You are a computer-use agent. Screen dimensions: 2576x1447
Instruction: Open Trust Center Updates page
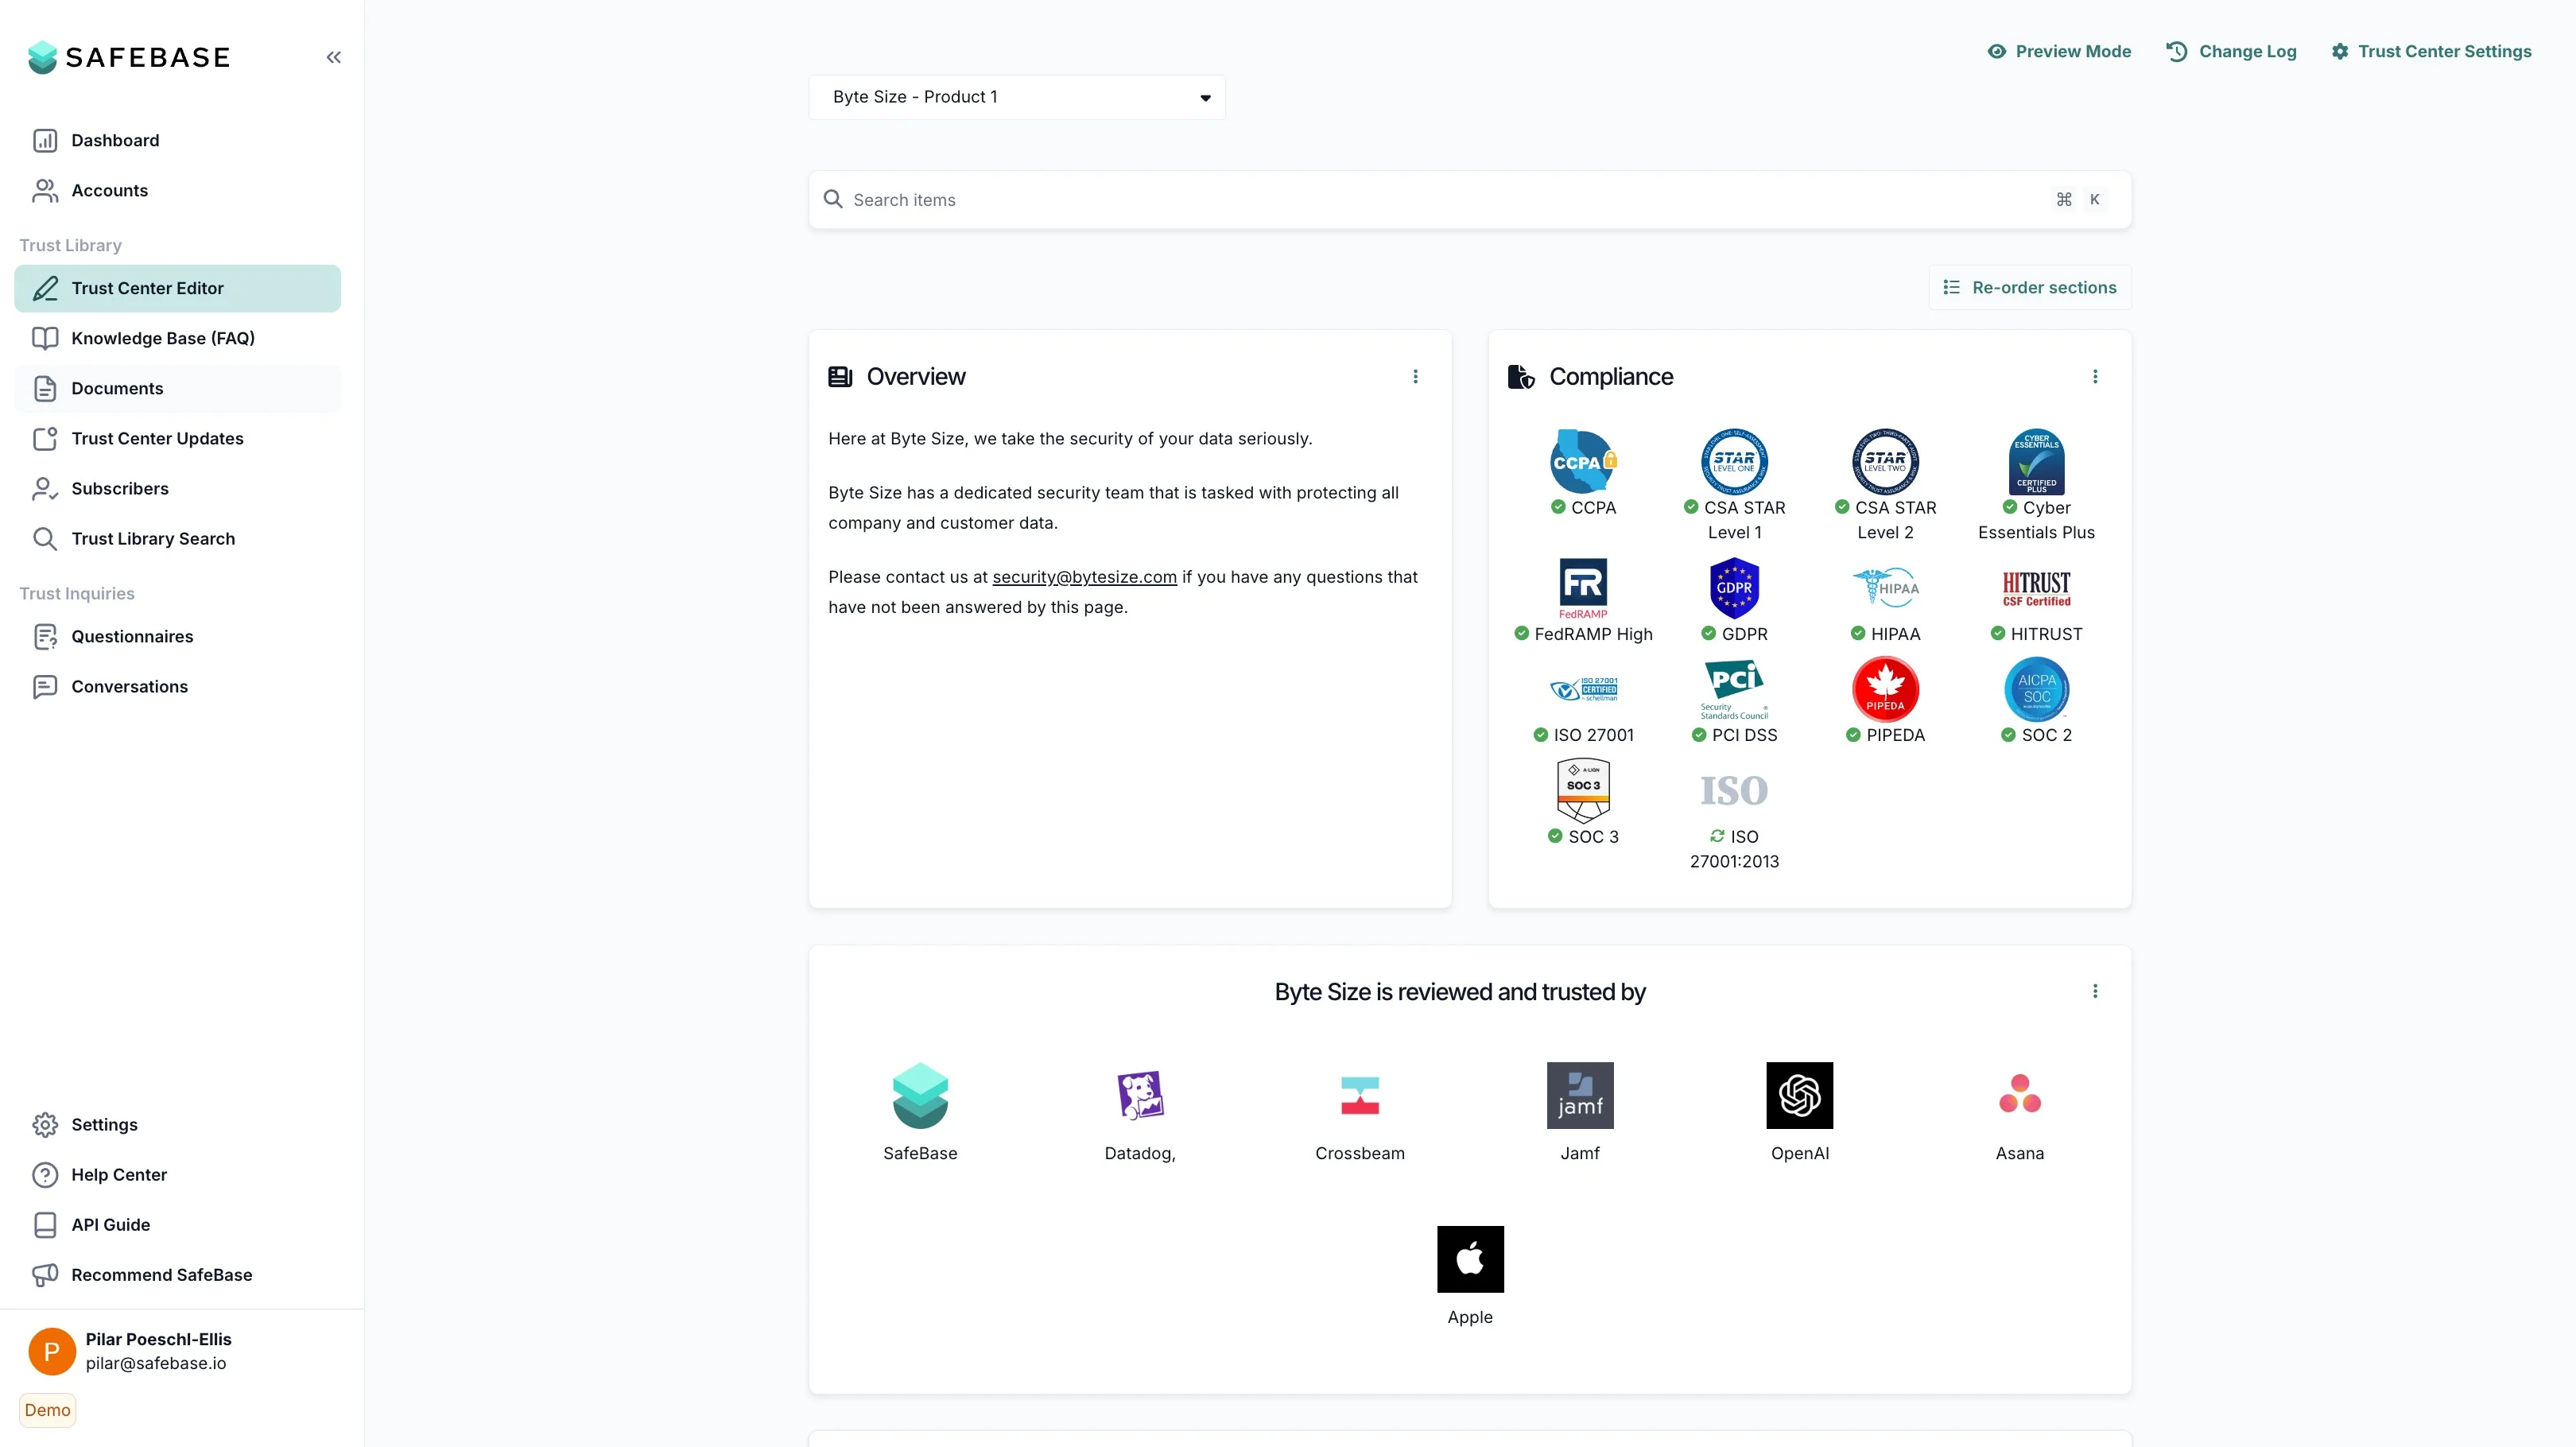pos(157,438)
